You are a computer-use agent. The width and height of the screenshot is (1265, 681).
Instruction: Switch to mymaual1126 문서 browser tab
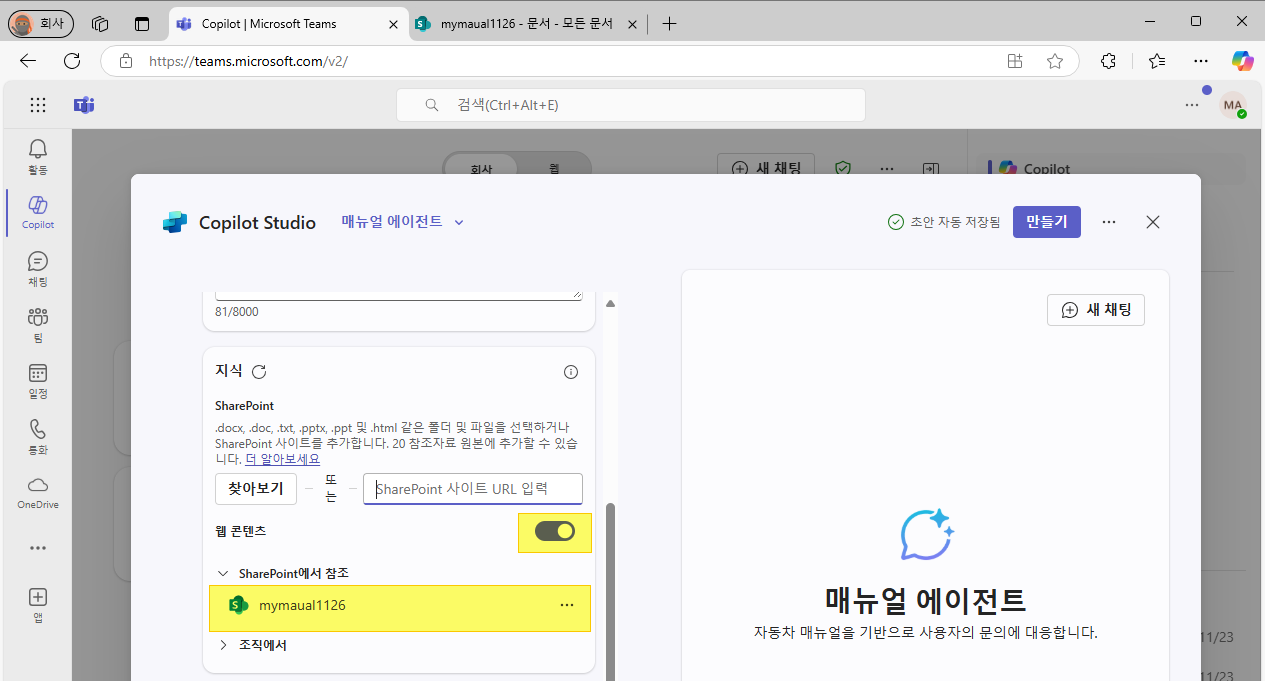(x=527, y=23)
